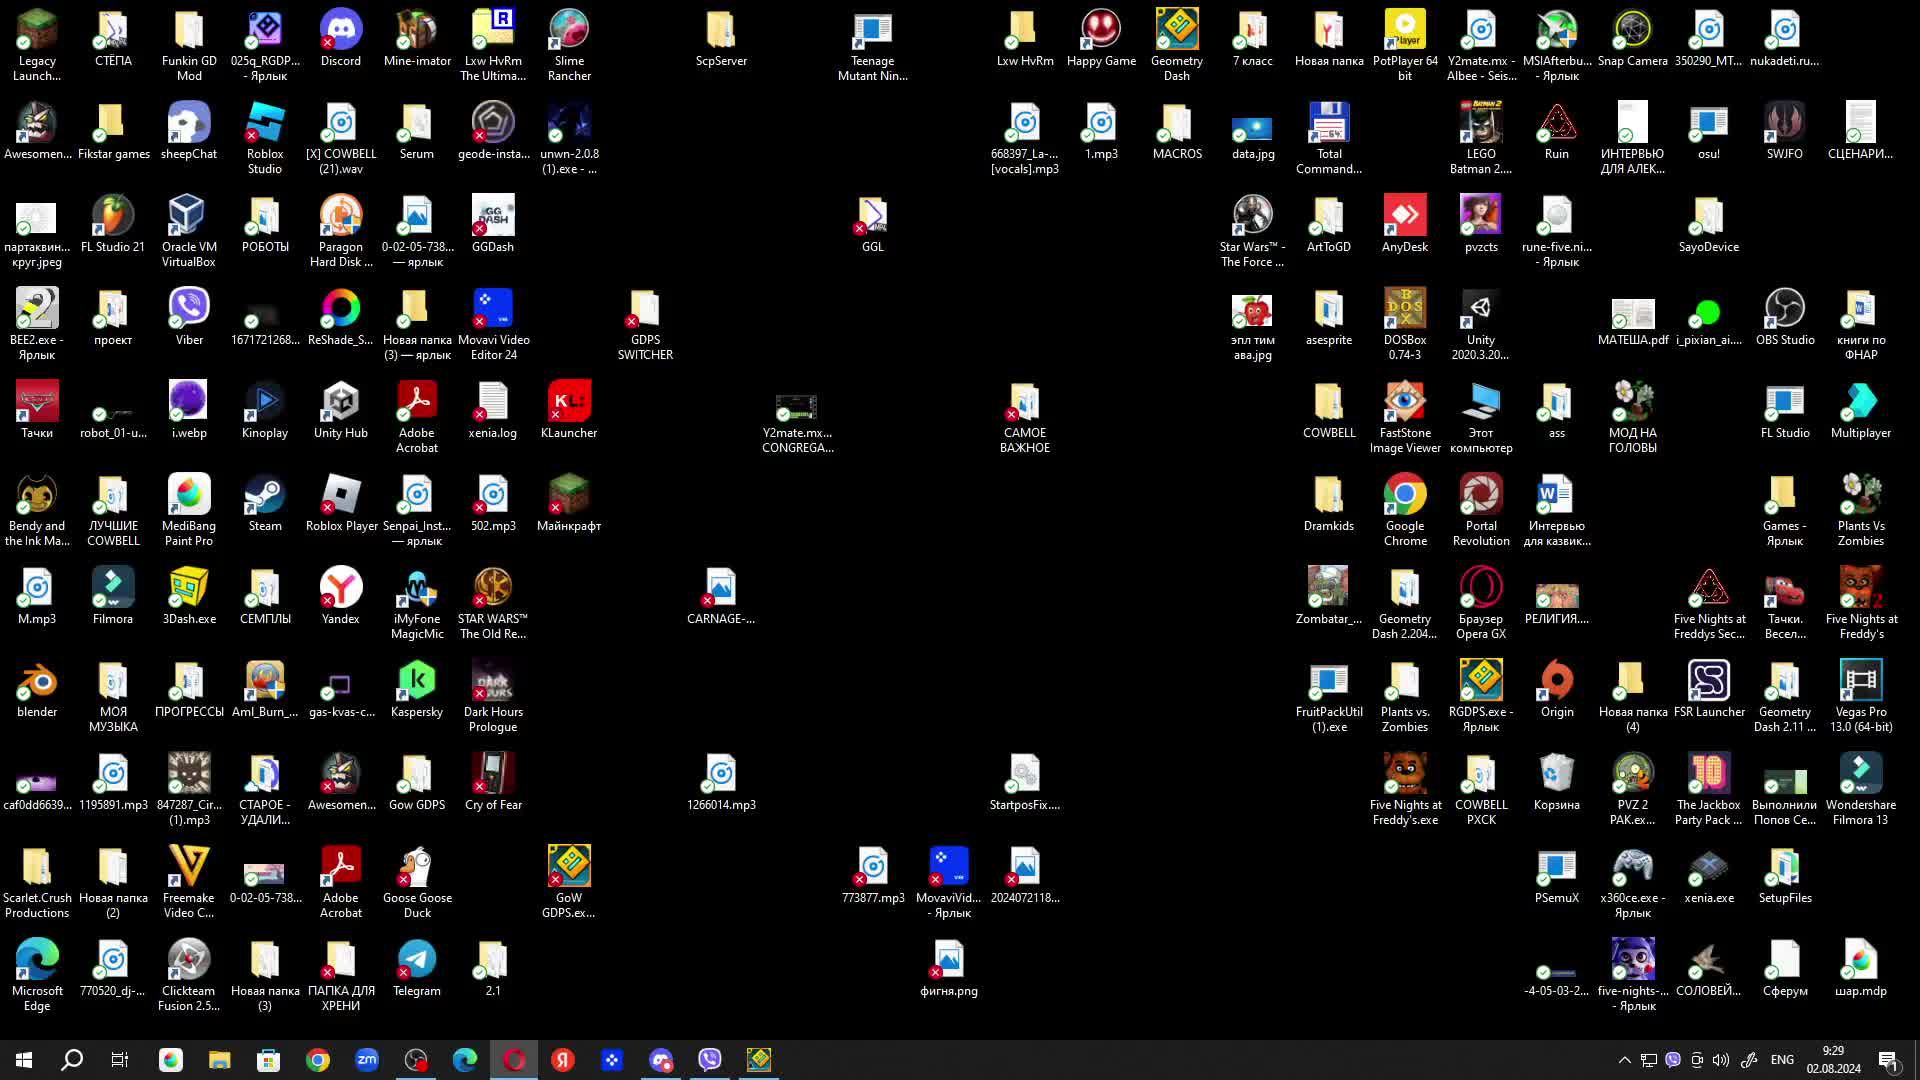Select the Freemake Video Converter icon

click(189, 882)
